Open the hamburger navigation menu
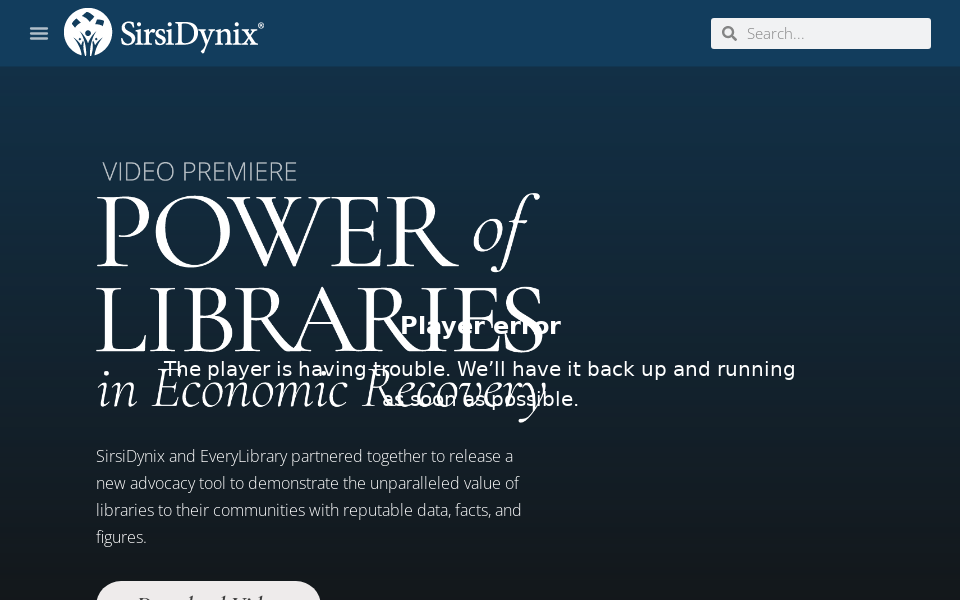This screenshot has height=600, width=960. point(39,33)
